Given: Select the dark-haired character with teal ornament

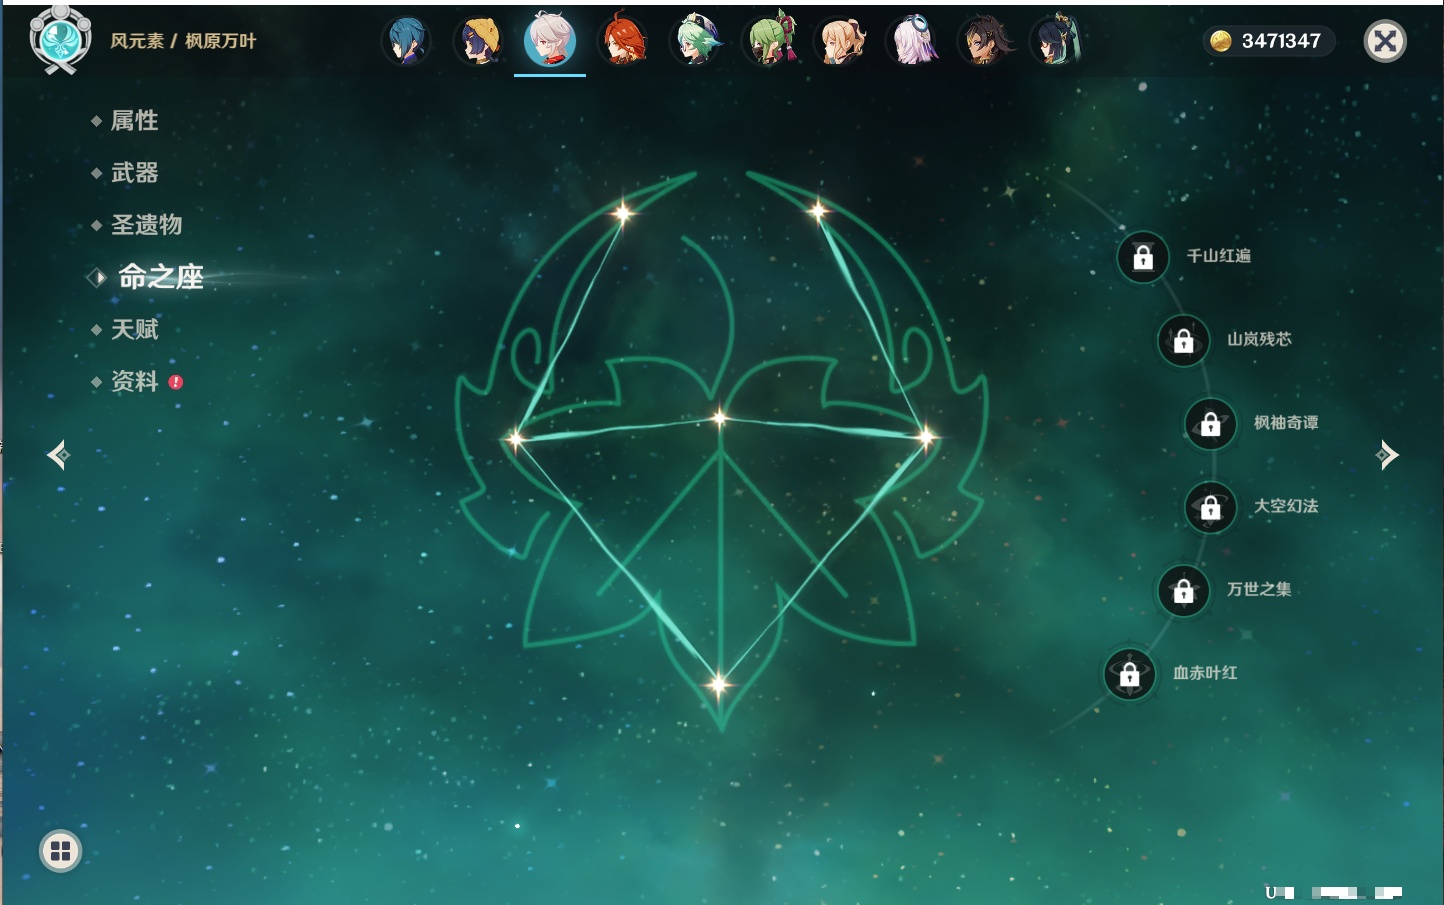Looking at the screenshot, I should (1057, 42).
